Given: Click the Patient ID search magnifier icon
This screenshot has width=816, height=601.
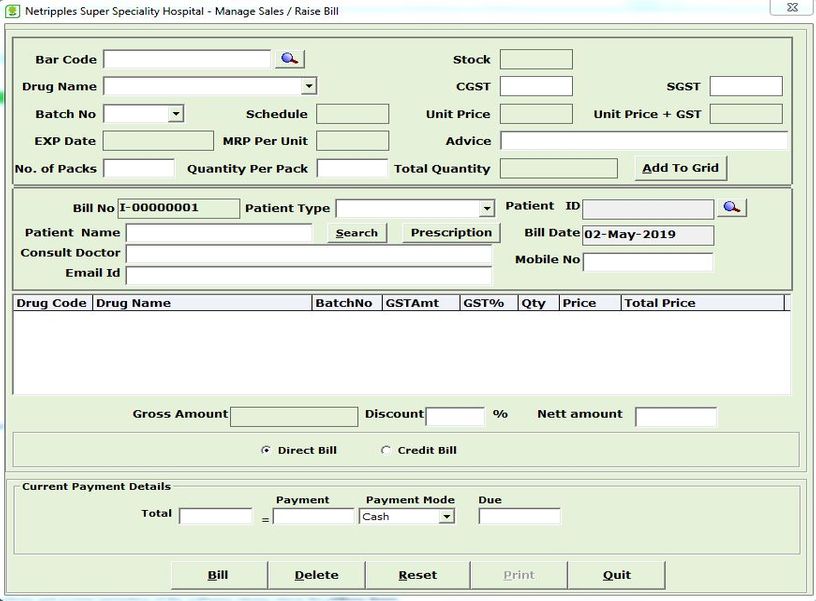Looking at the screenshot, I should click(x=732, y=207).
